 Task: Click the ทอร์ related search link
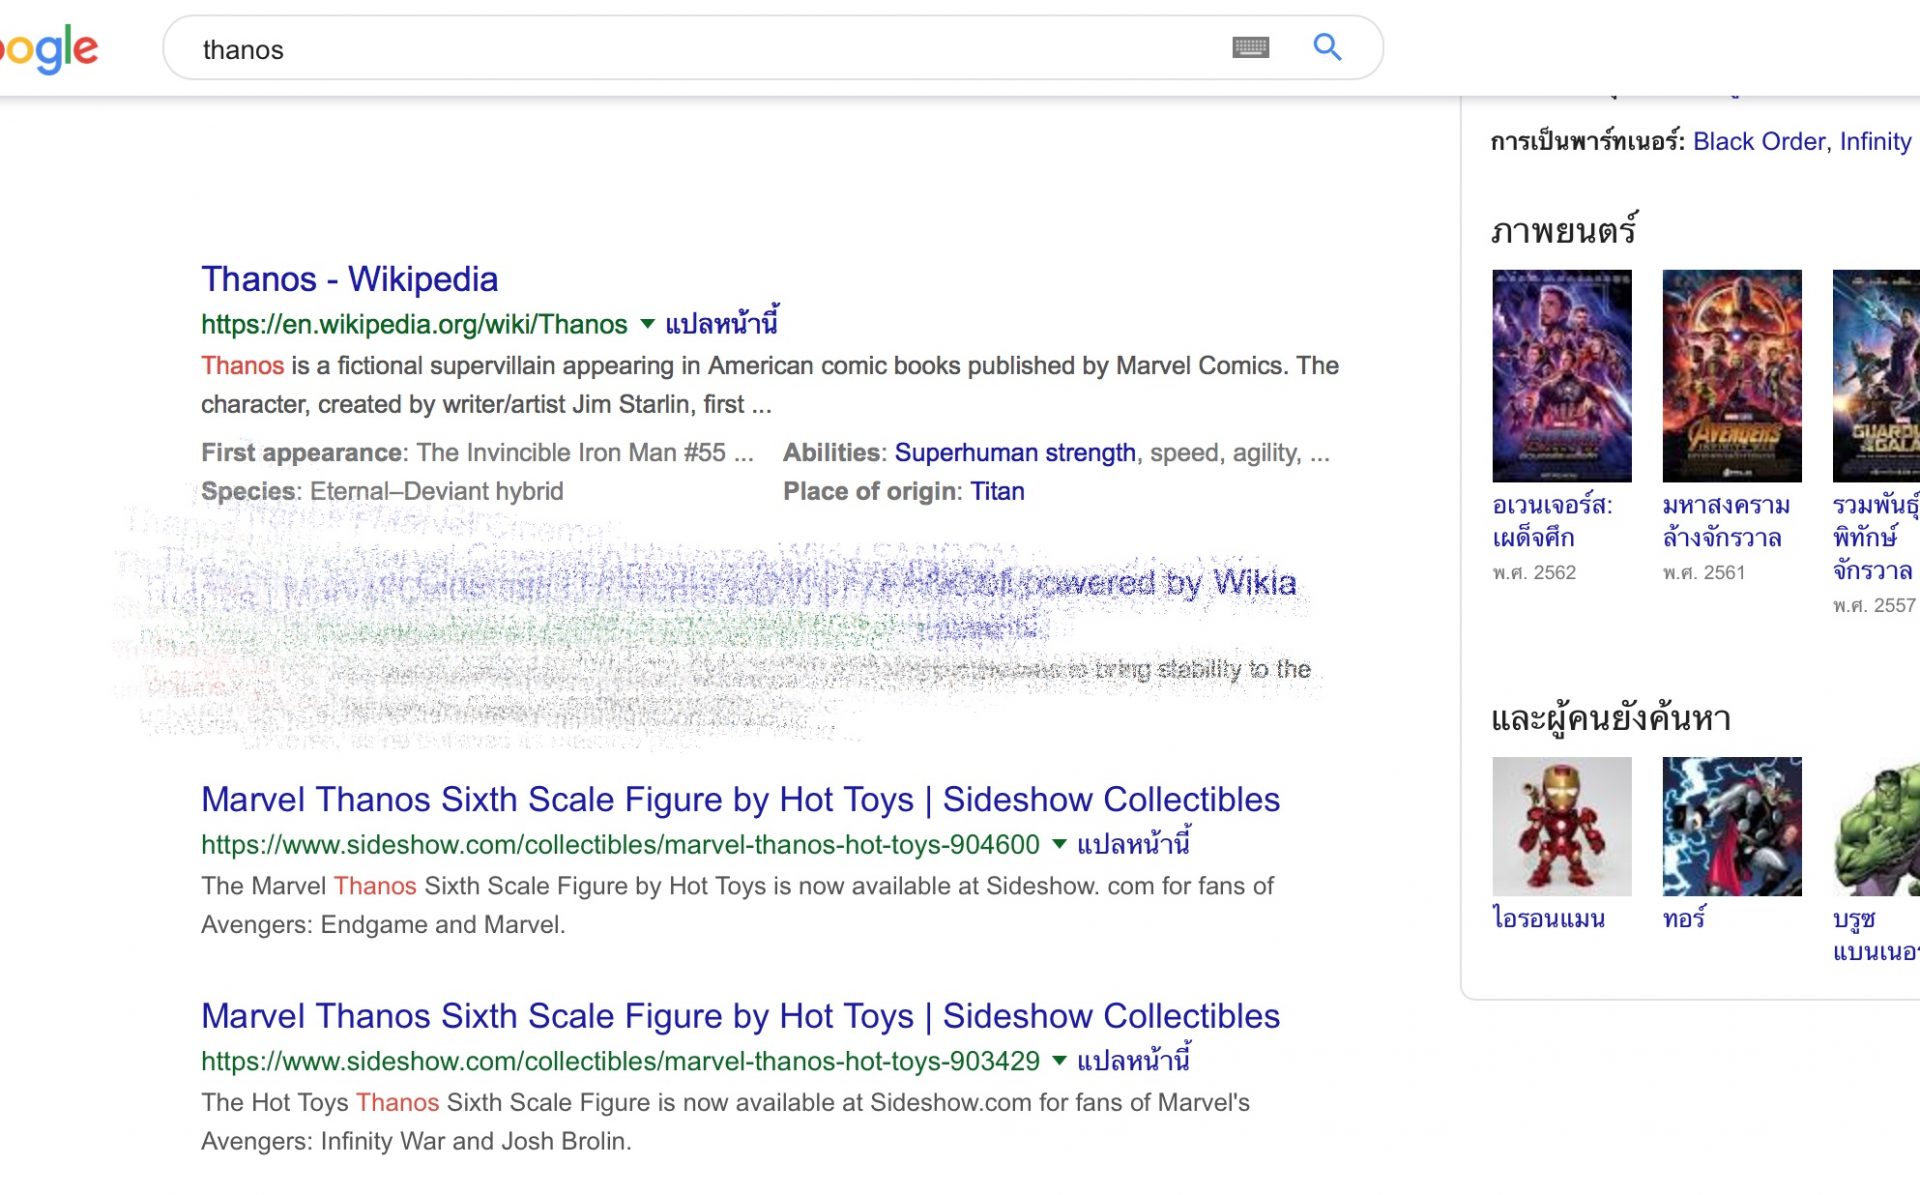point(1684,917)
